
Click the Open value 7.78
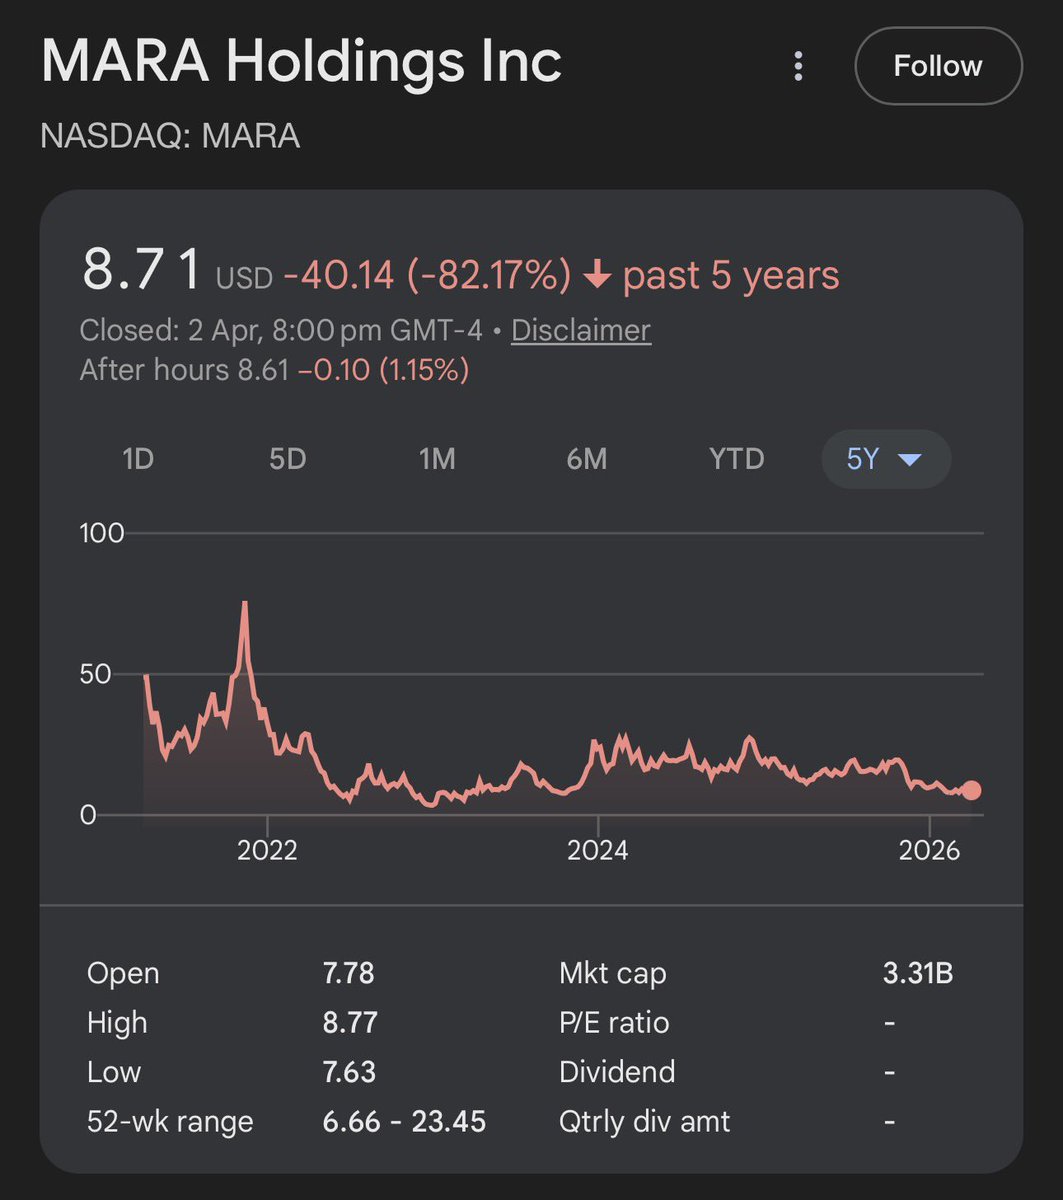[x=348, y=973]
